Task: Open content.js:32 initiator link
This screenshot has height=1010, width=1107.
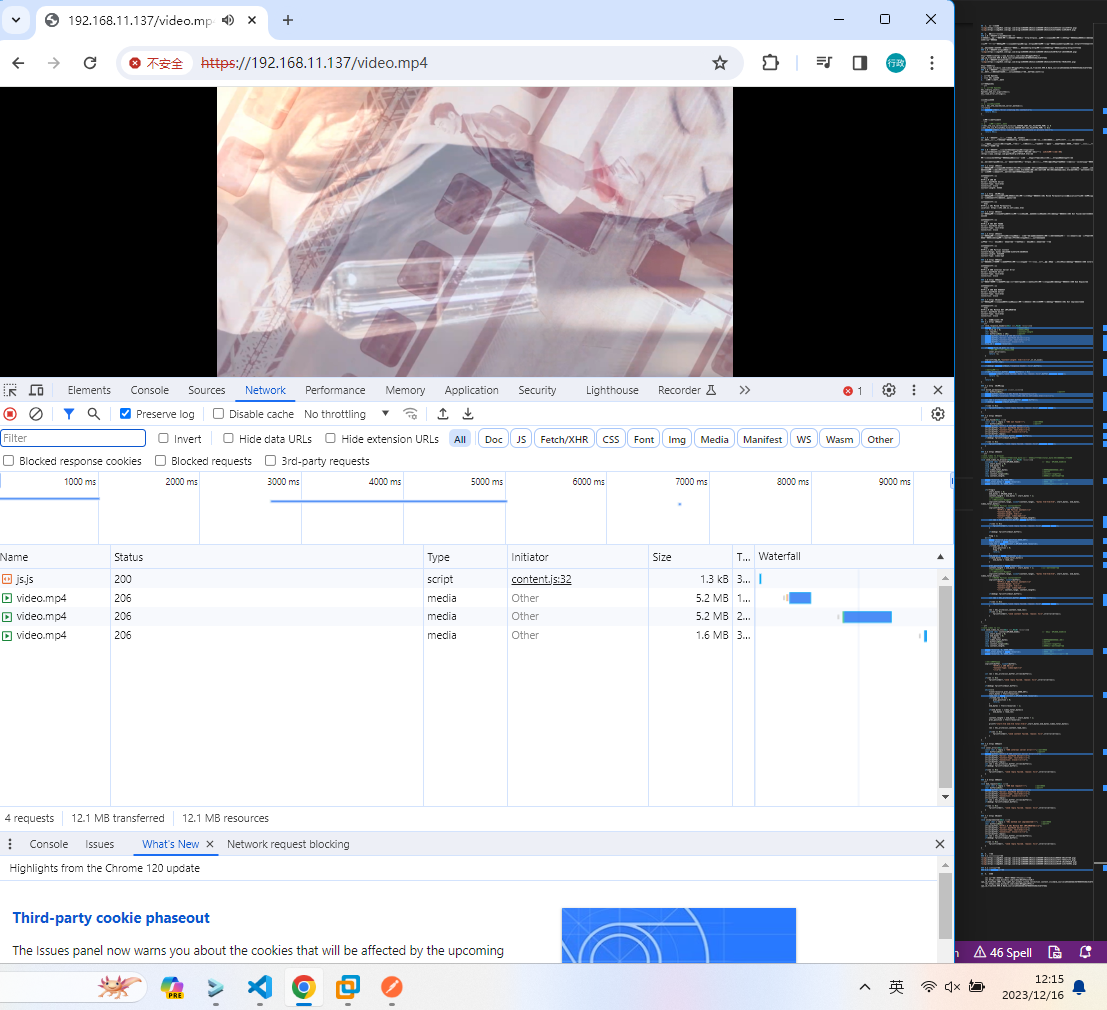Action: click(x=541, y=579)
